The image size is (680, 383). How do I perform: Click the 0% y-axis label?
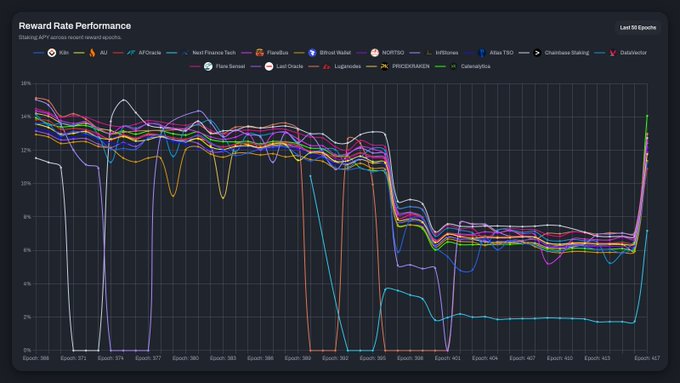click(27, 350)
